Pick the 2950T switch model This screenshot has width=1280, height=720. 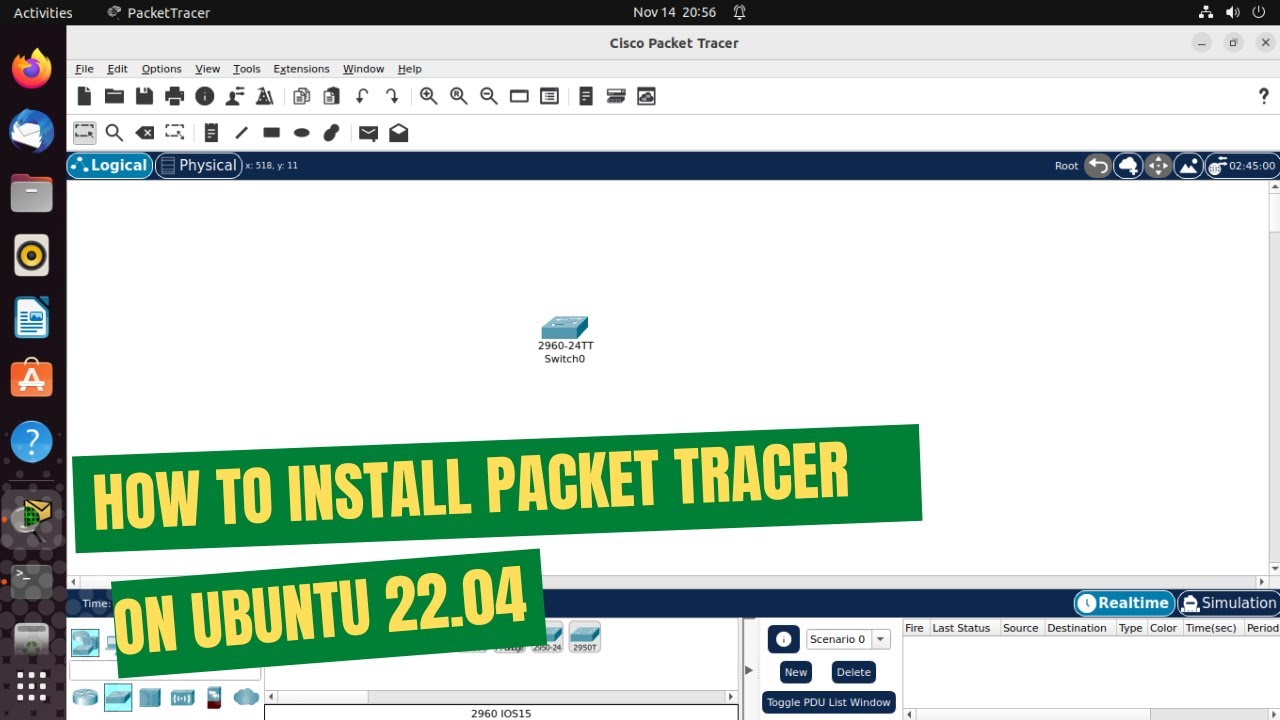point(584,637)
